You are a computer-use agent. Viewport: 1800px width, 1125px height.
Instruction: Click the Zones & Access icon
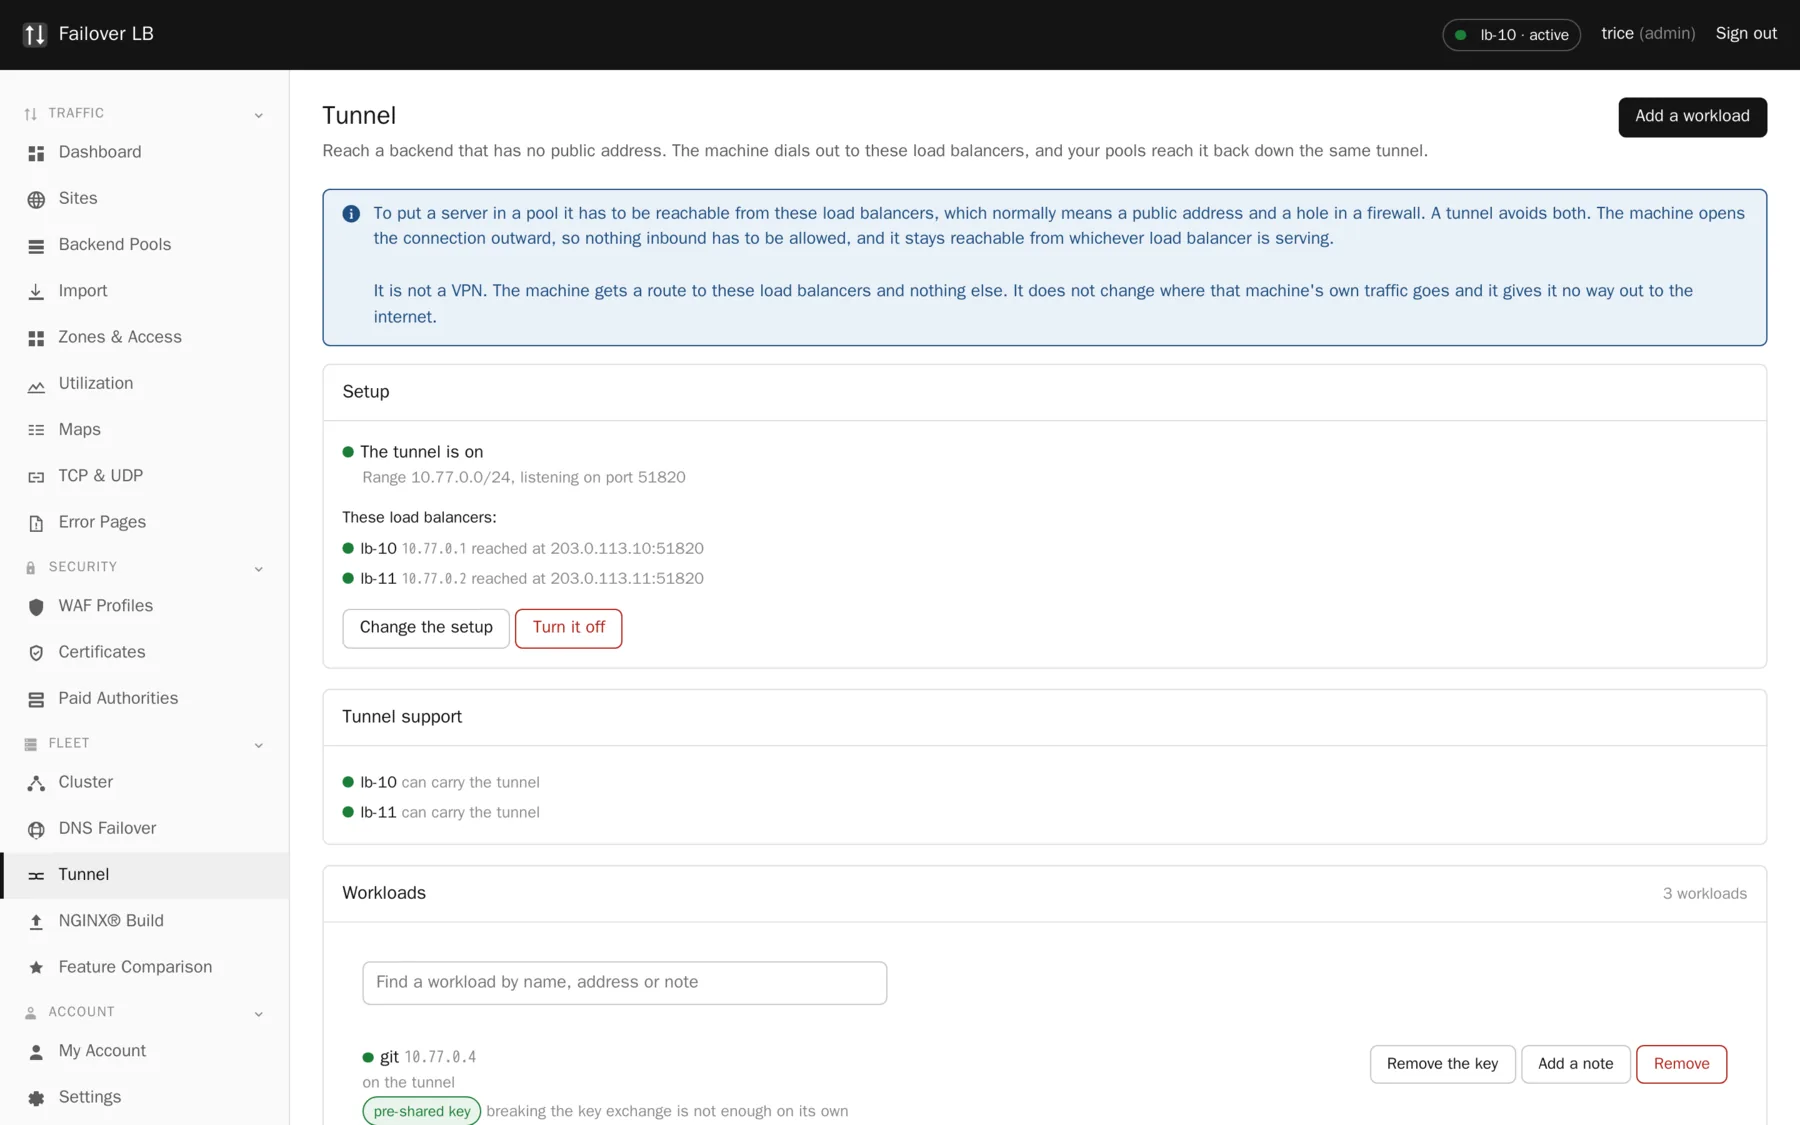coord(36,338)
